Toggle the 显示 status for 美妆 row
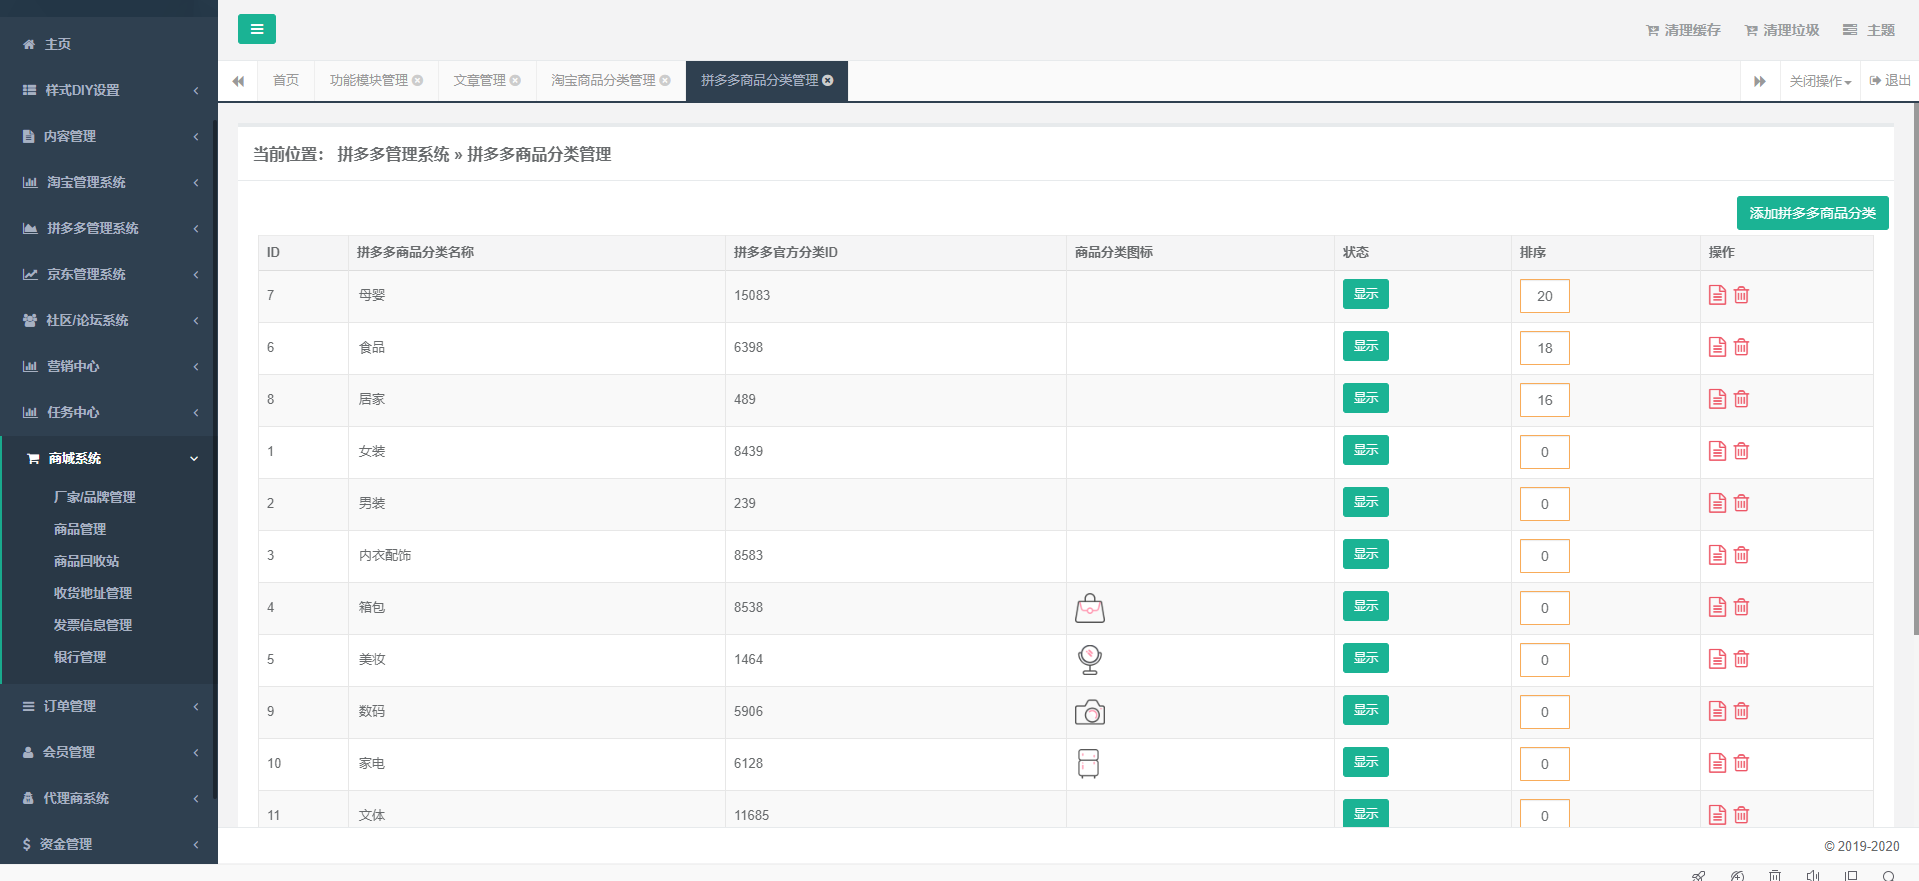This screenshot has width=1919, height=881. 1365,659
